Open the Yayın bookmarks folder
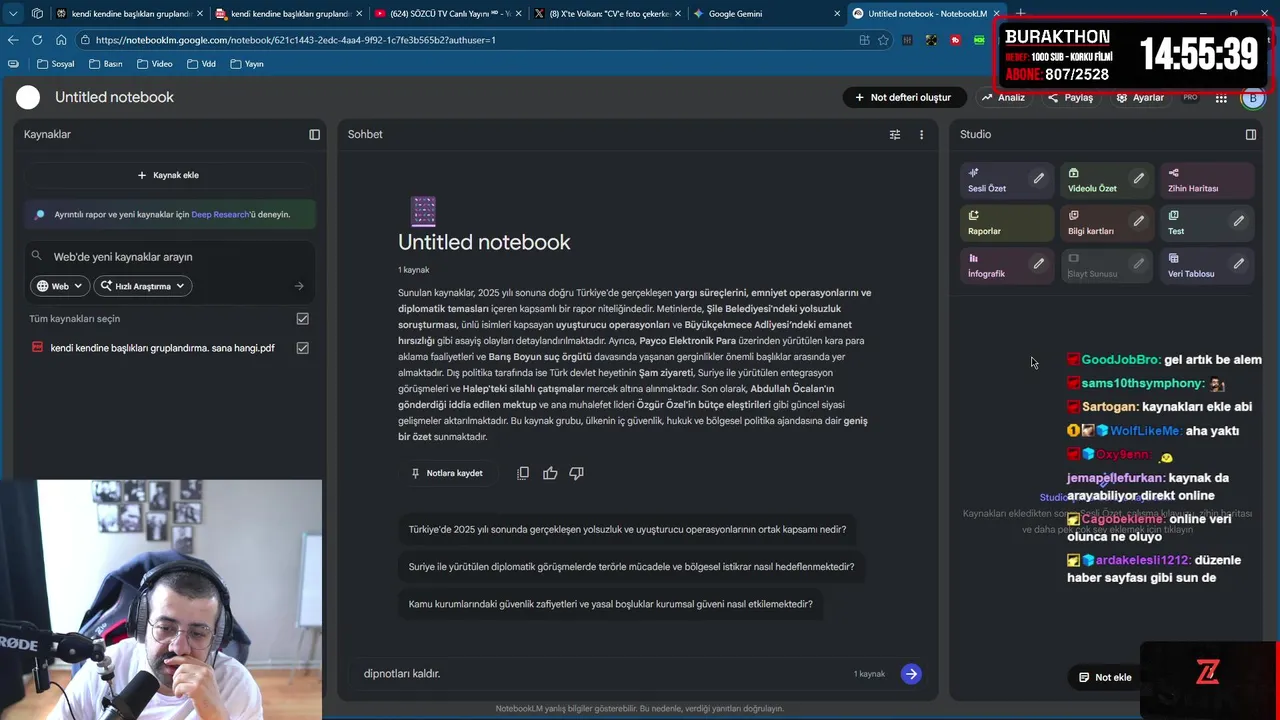1280x720 pixels. coord(246,64)
